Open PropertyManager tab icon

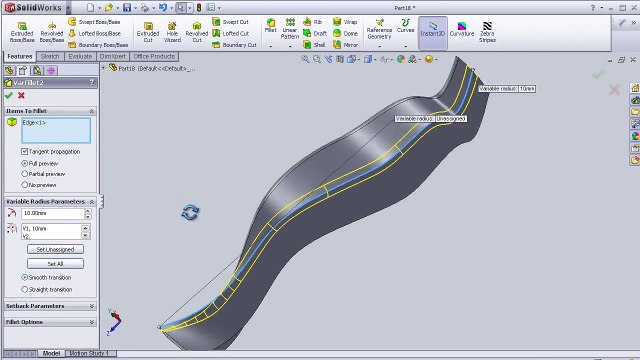click(x=23, y=71)
